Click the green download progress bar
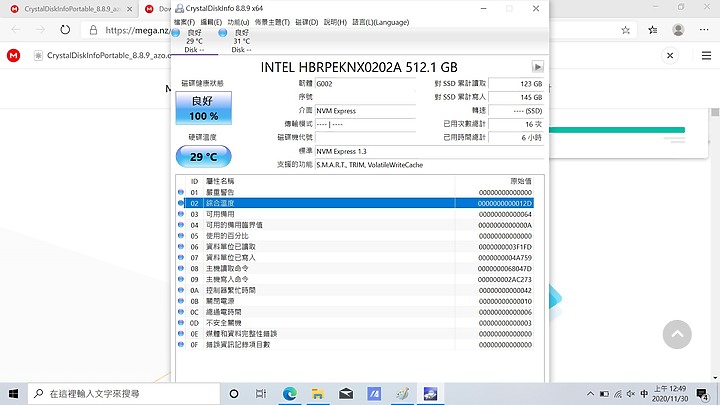720x405 pixels. [617, 130]
